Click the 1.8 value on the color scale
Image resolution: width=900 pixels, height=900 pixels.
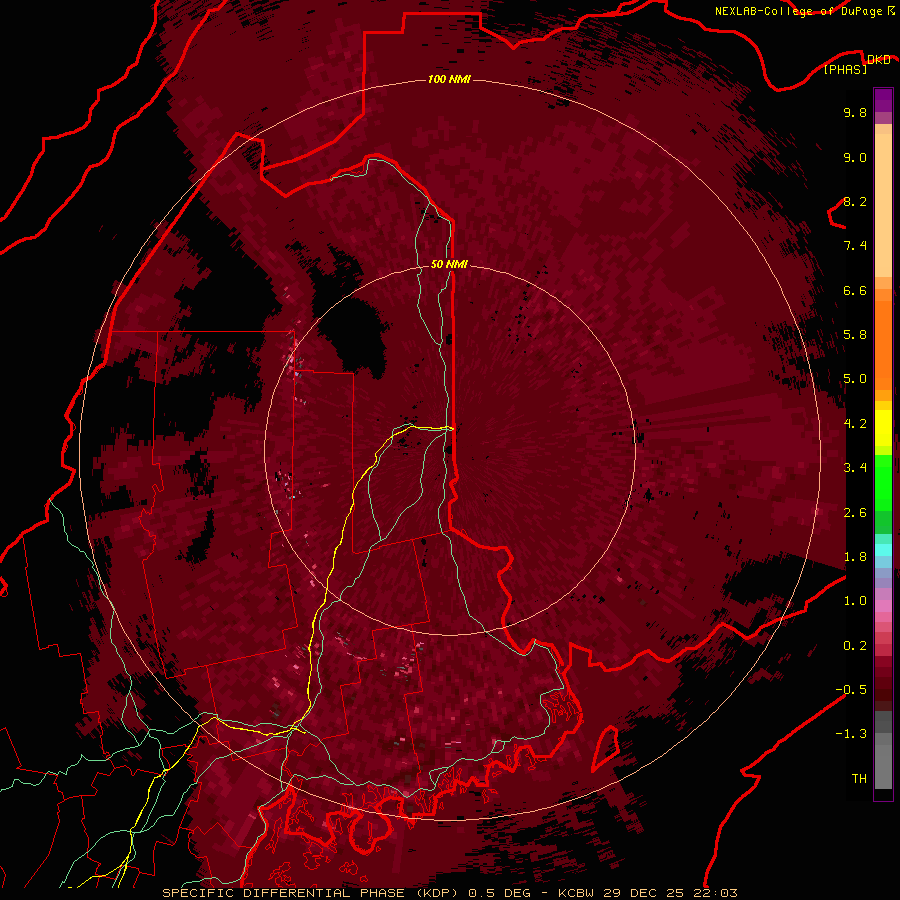pos(855,557)
